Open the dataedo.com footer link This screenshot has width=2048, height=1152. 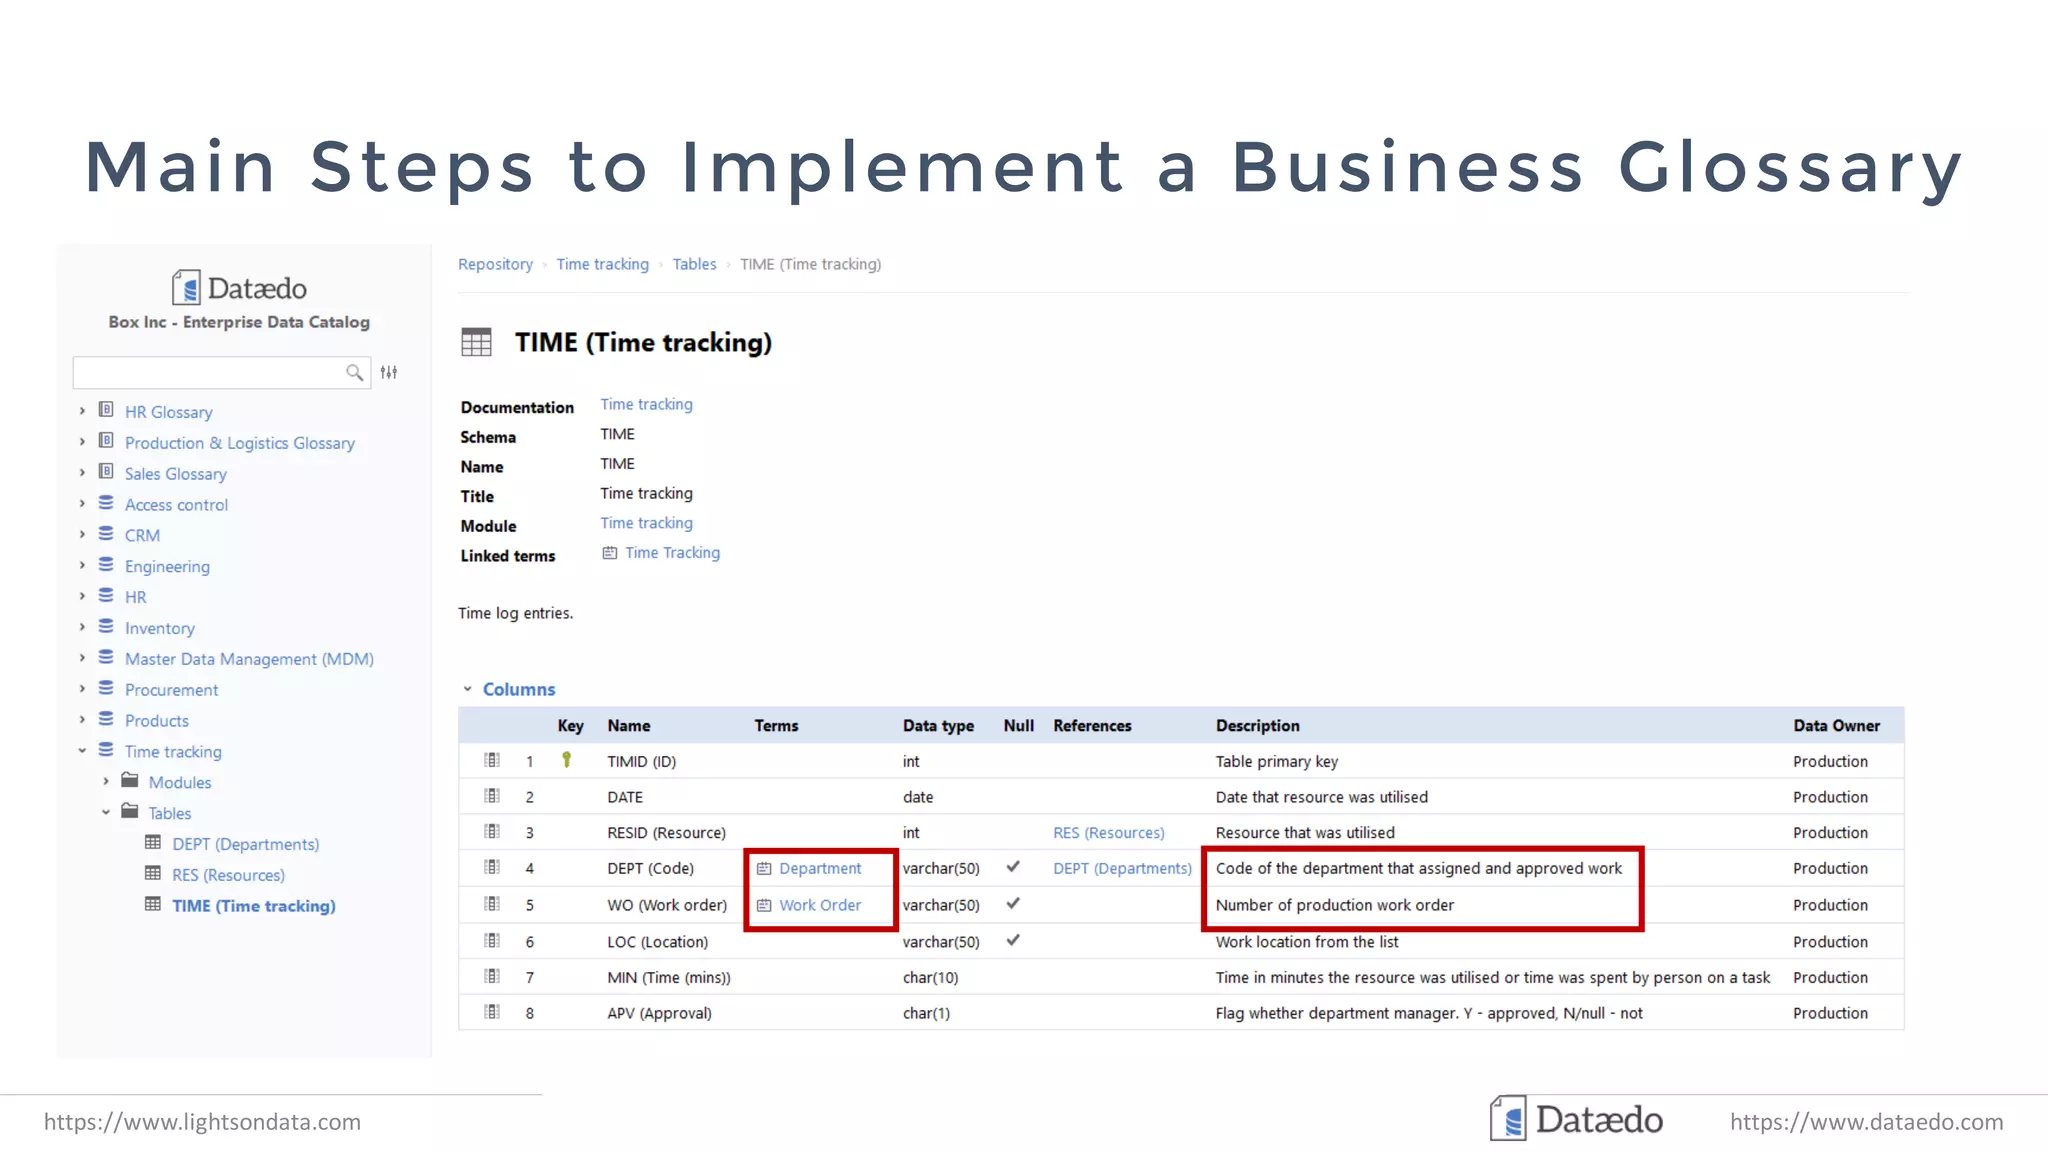pos(1866,1122)
